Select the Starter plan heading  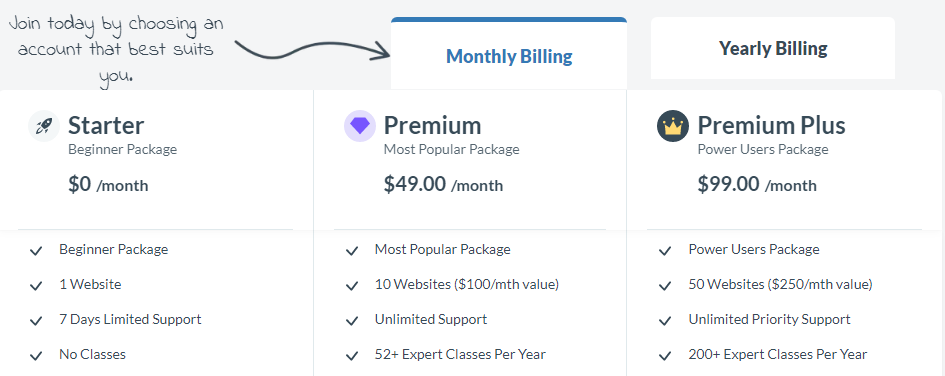click(x=106, y=125)
